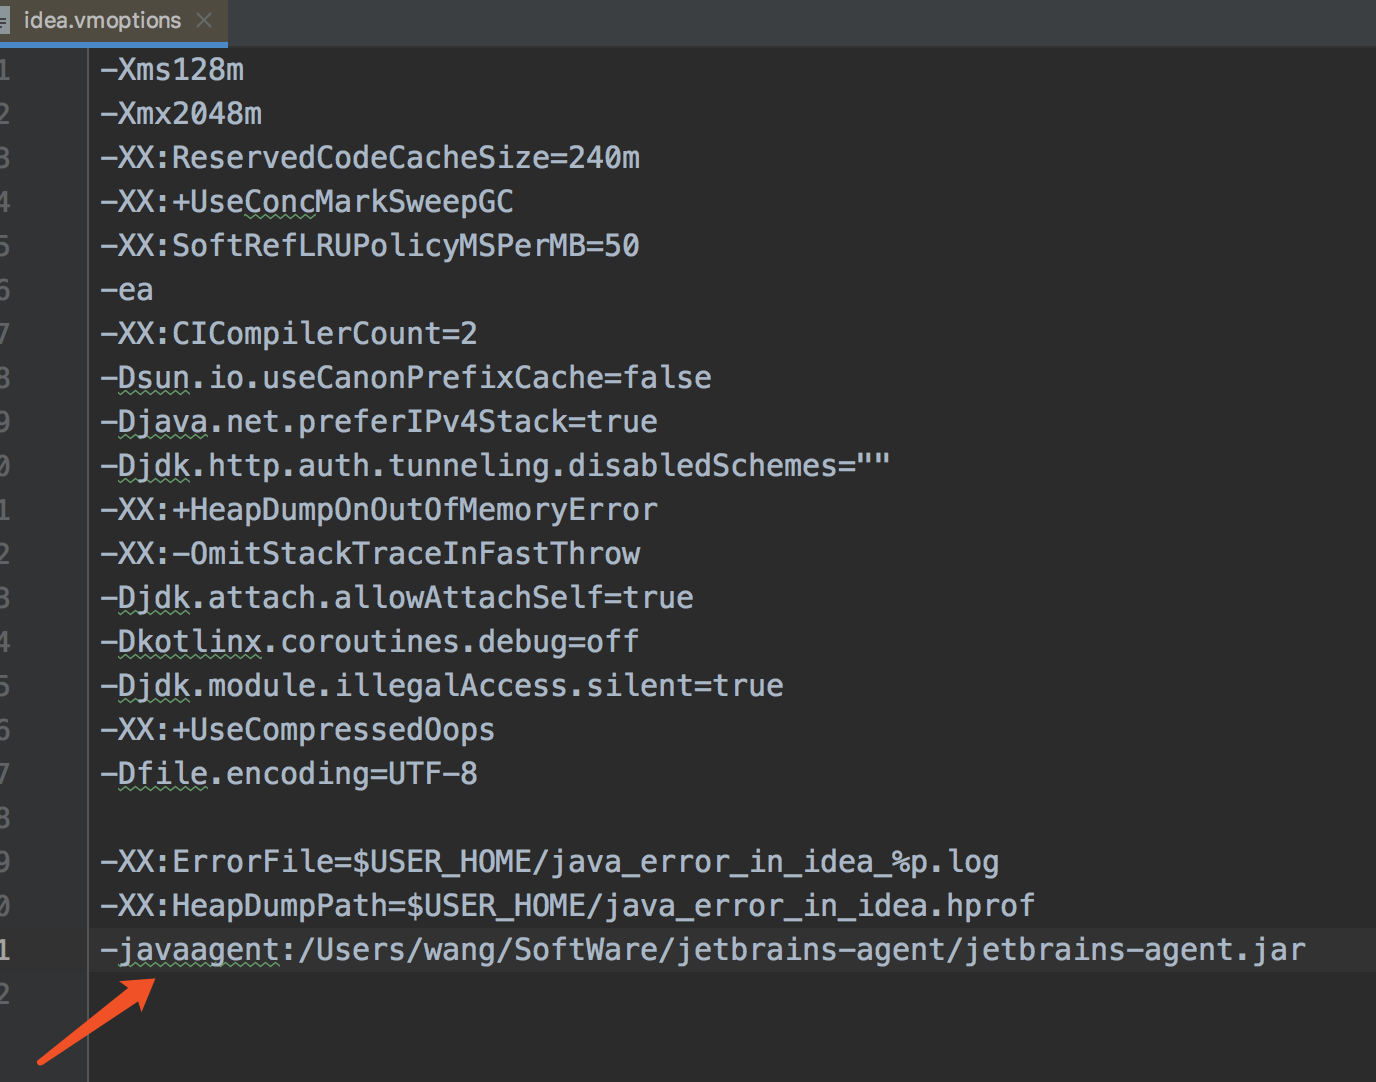Image resolution: width=1376 pixels, height=1082 pixels.
Task: Click on SoftRefLRUPolicyMSPerMB=50 line
Action: pyautogui.click(x=370, y=246)
